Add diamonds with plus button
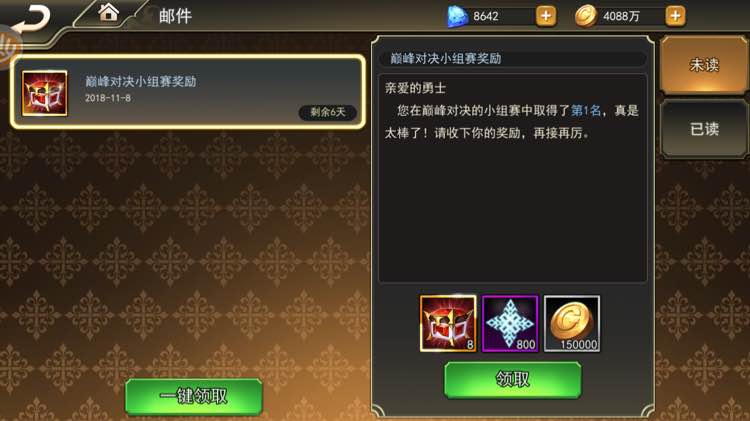Screen dimensions: 750x421 pos(546,16)
